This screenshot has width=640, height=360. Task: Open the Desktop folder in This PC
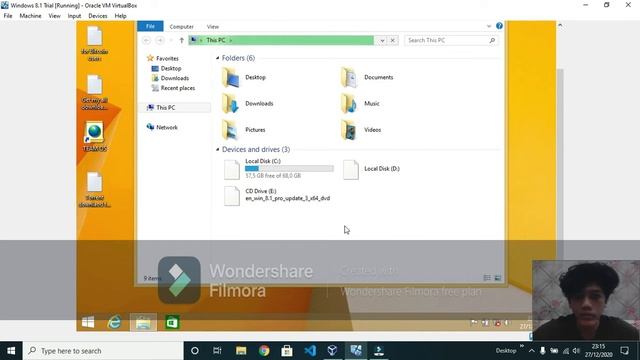tap(244, 77)
